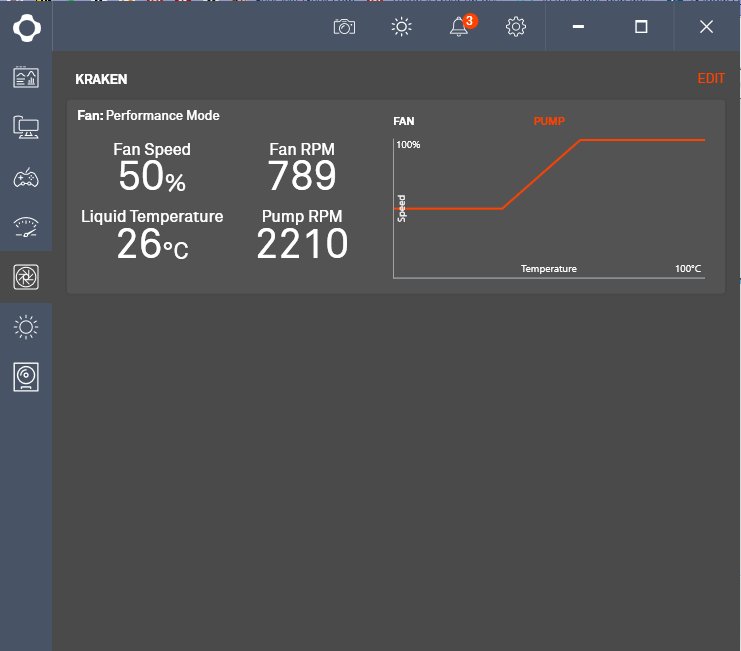The width and height of the screenshot is (741, 651).
Task: Click the KRAKEN device heading
Action: point(101,79)
